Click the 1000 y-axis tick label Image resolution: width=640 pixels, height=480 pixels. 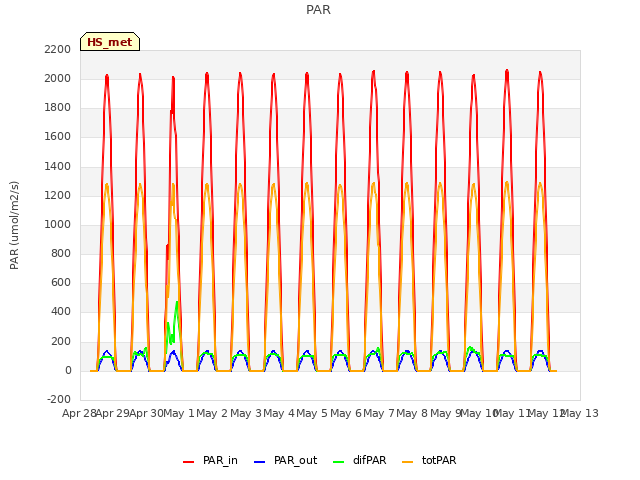[58, 224]
